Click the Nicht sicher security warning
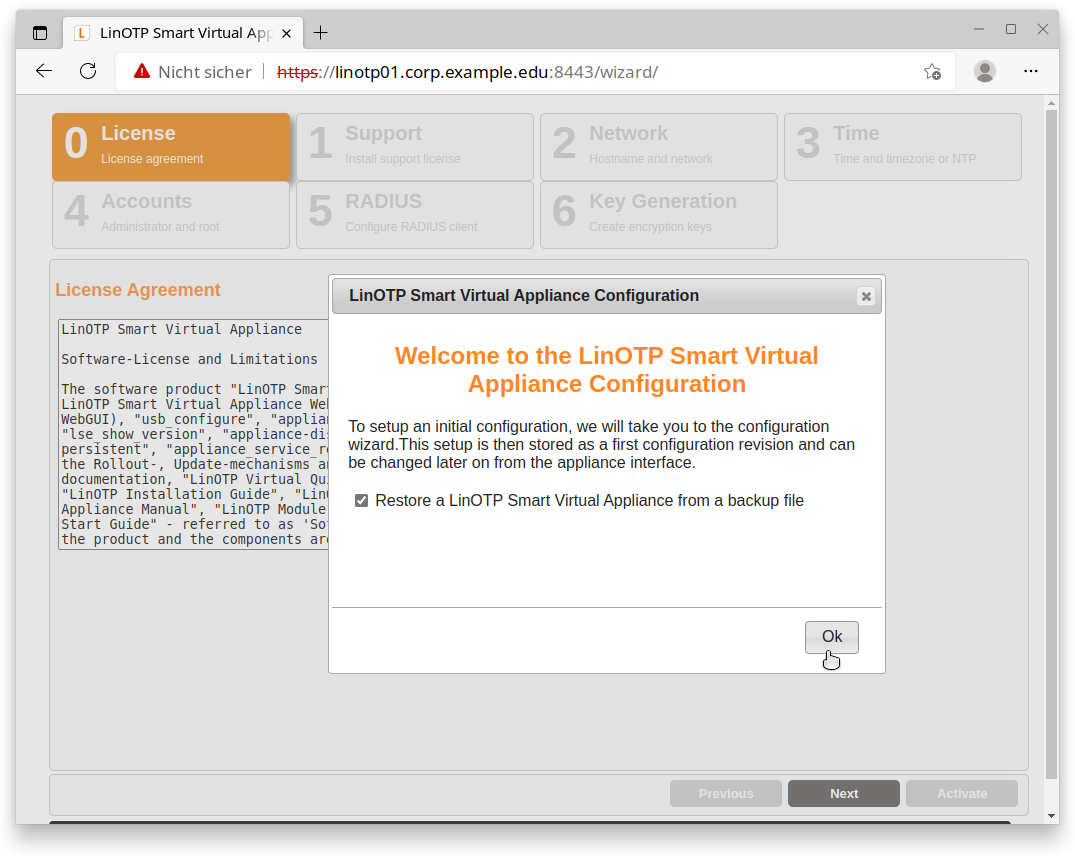The image size is (1075, 856). [x=193, y=72]
